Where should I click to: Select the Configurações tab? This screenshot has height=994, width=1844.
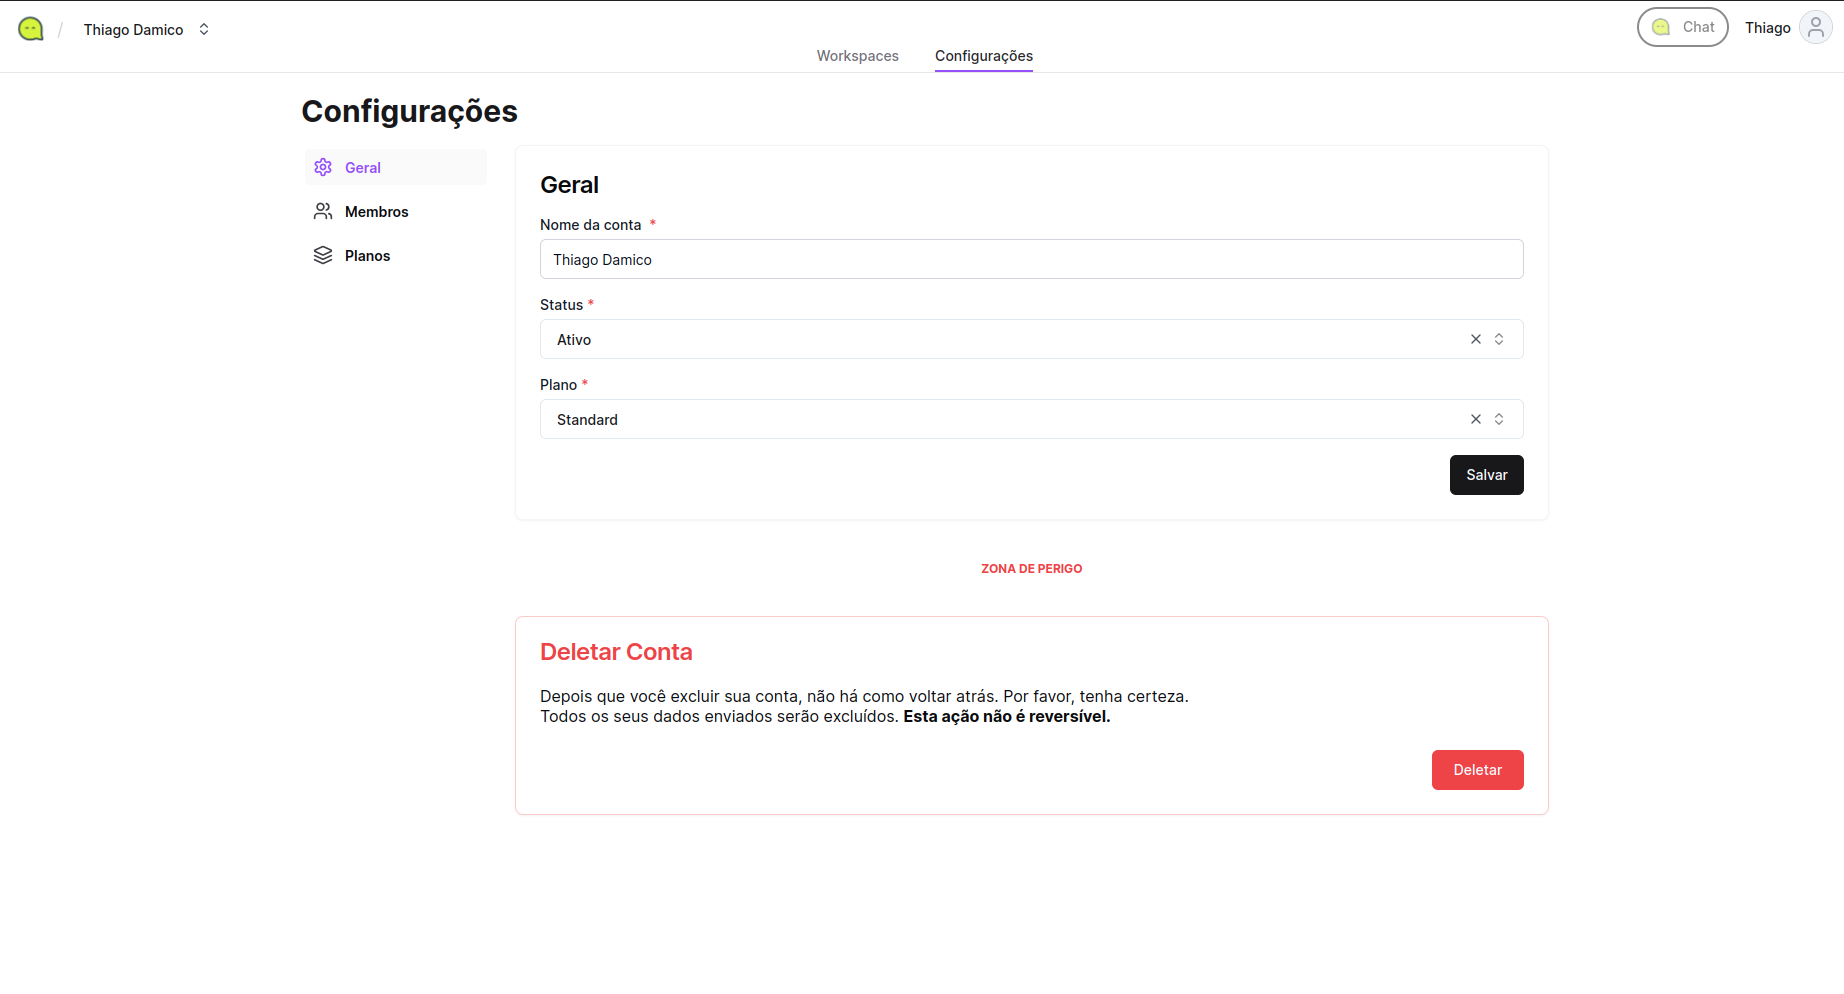pyautogui.click(x=983, y=56)
